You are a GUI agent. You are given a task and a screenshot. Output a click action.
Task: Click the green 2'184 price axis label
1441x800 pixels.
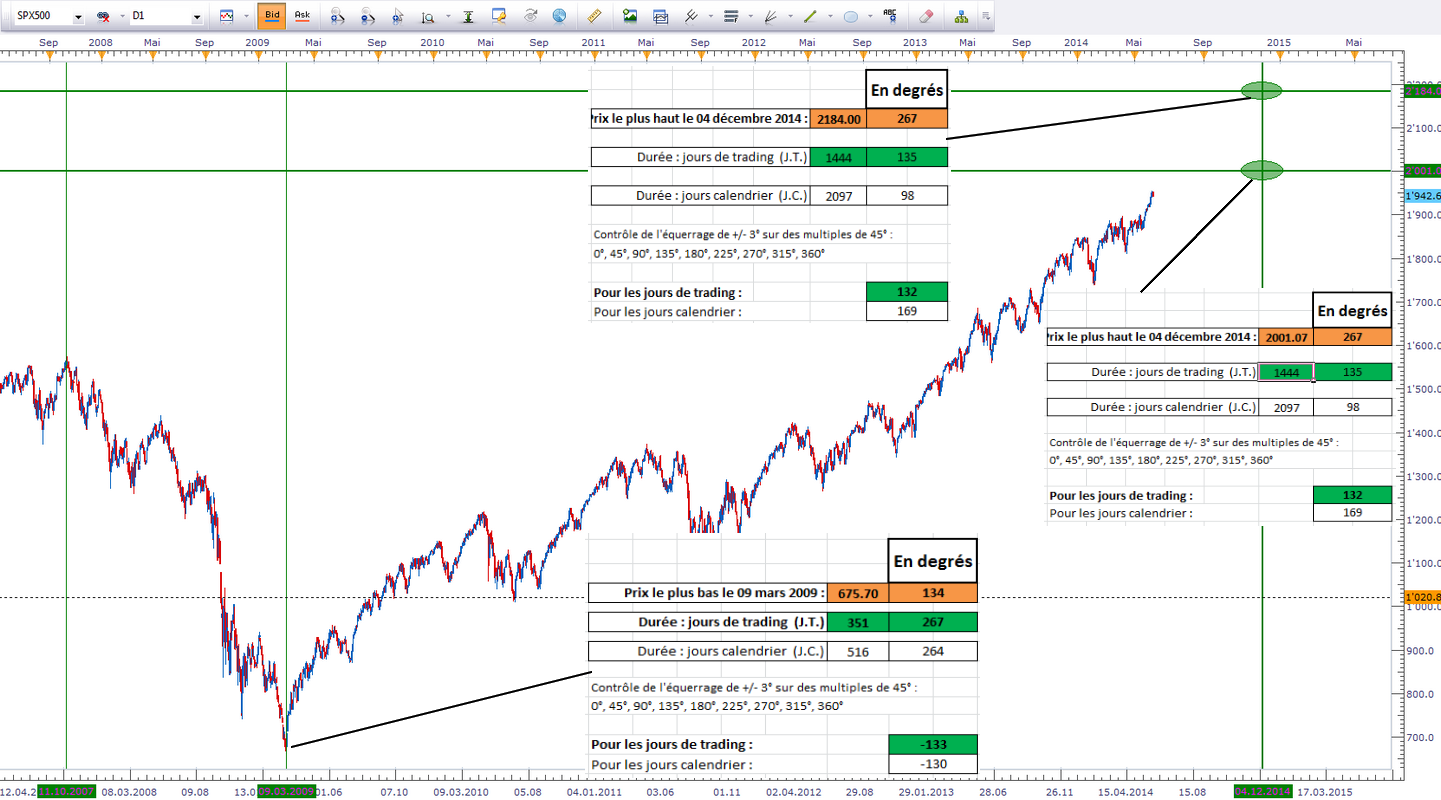click(x=1422, y=92)
